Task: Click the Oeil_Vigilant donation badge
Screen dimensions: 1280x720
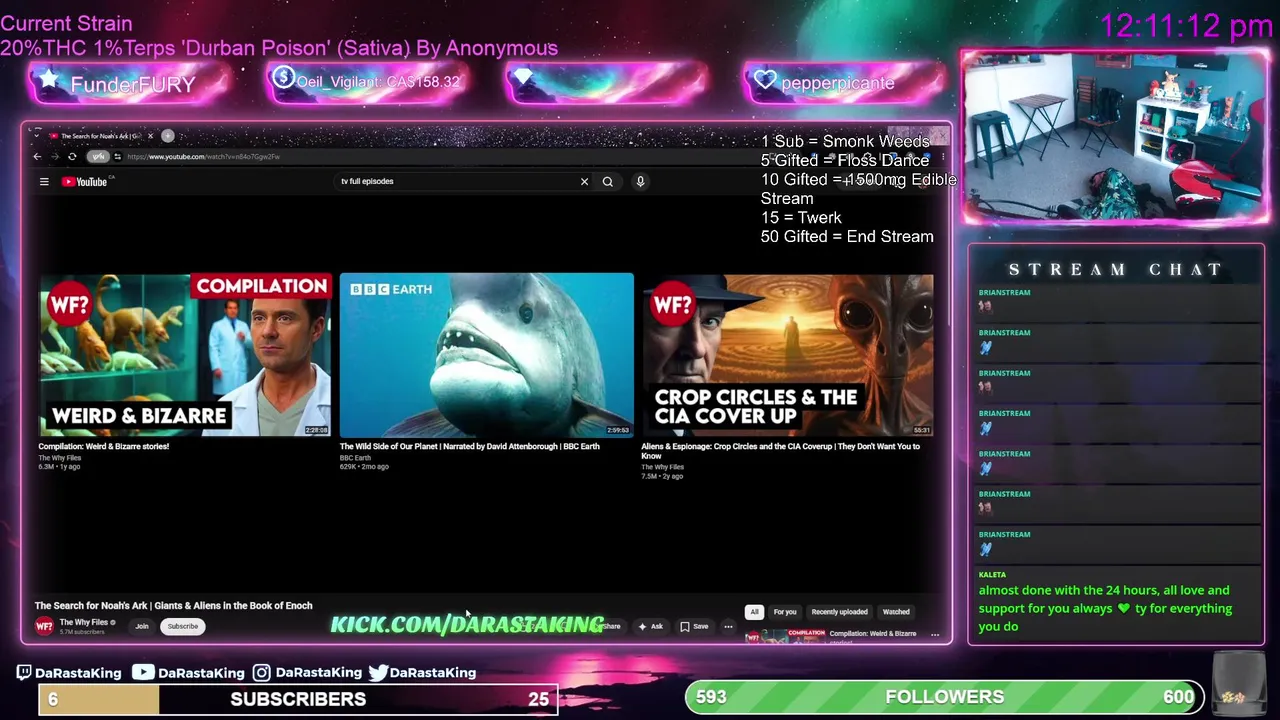Action: click(368, 82)
